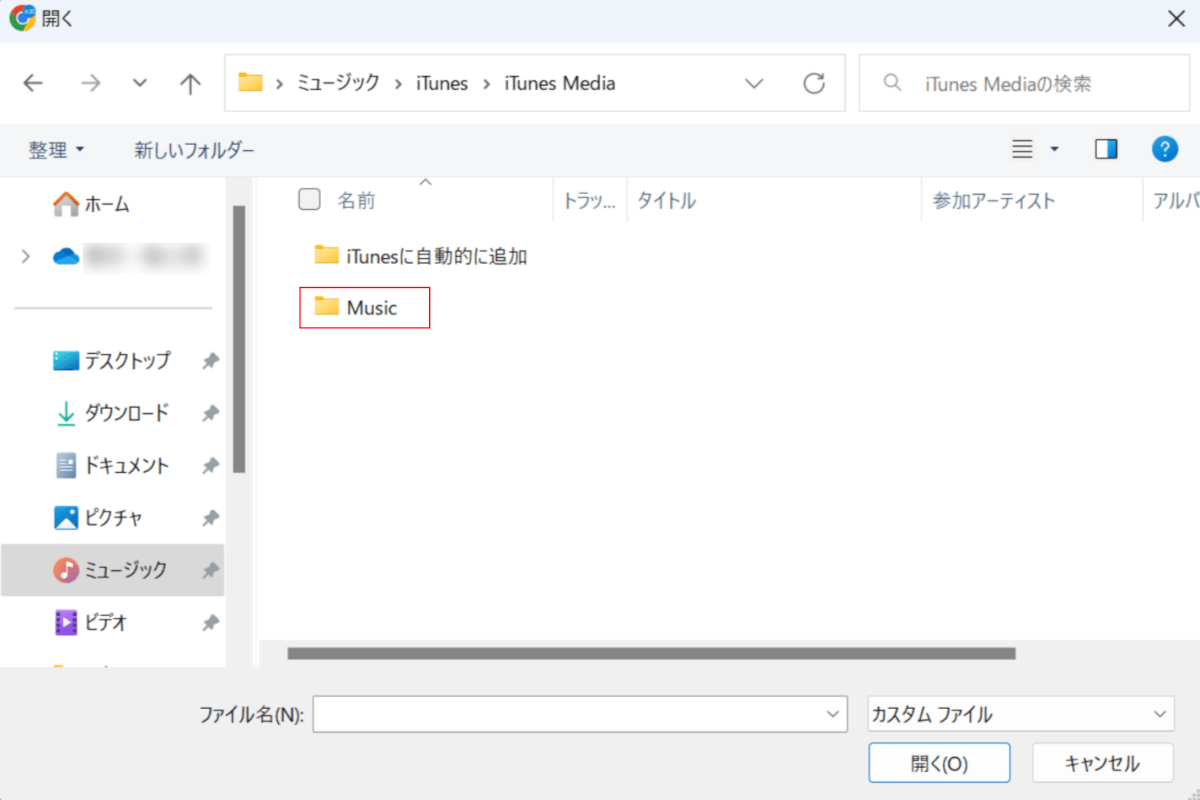This screenshot has width=1200, height=800.
Task: Click the pin icon beside ドキュメント
Action: click(x=210, y=466)
